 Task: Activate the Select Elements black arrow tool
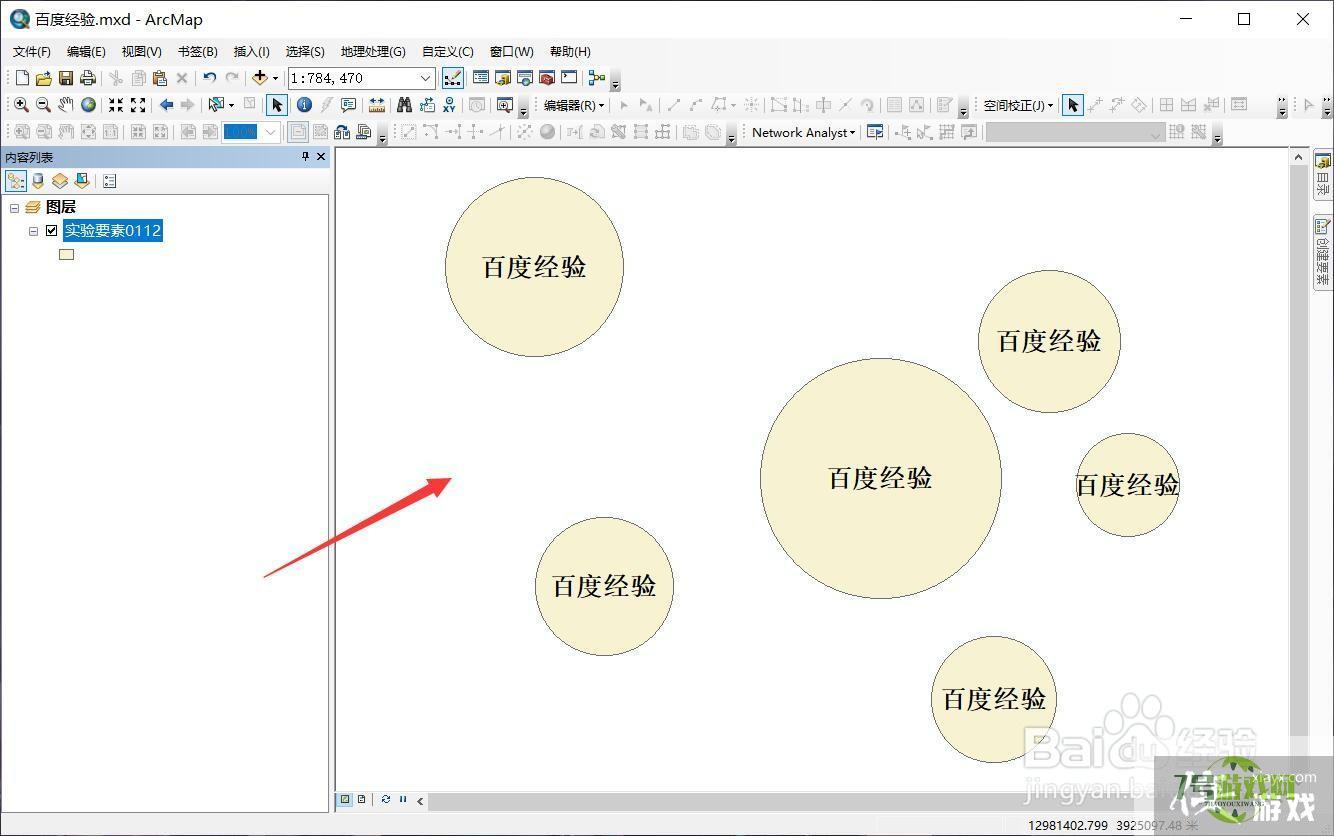pos(277,105)
